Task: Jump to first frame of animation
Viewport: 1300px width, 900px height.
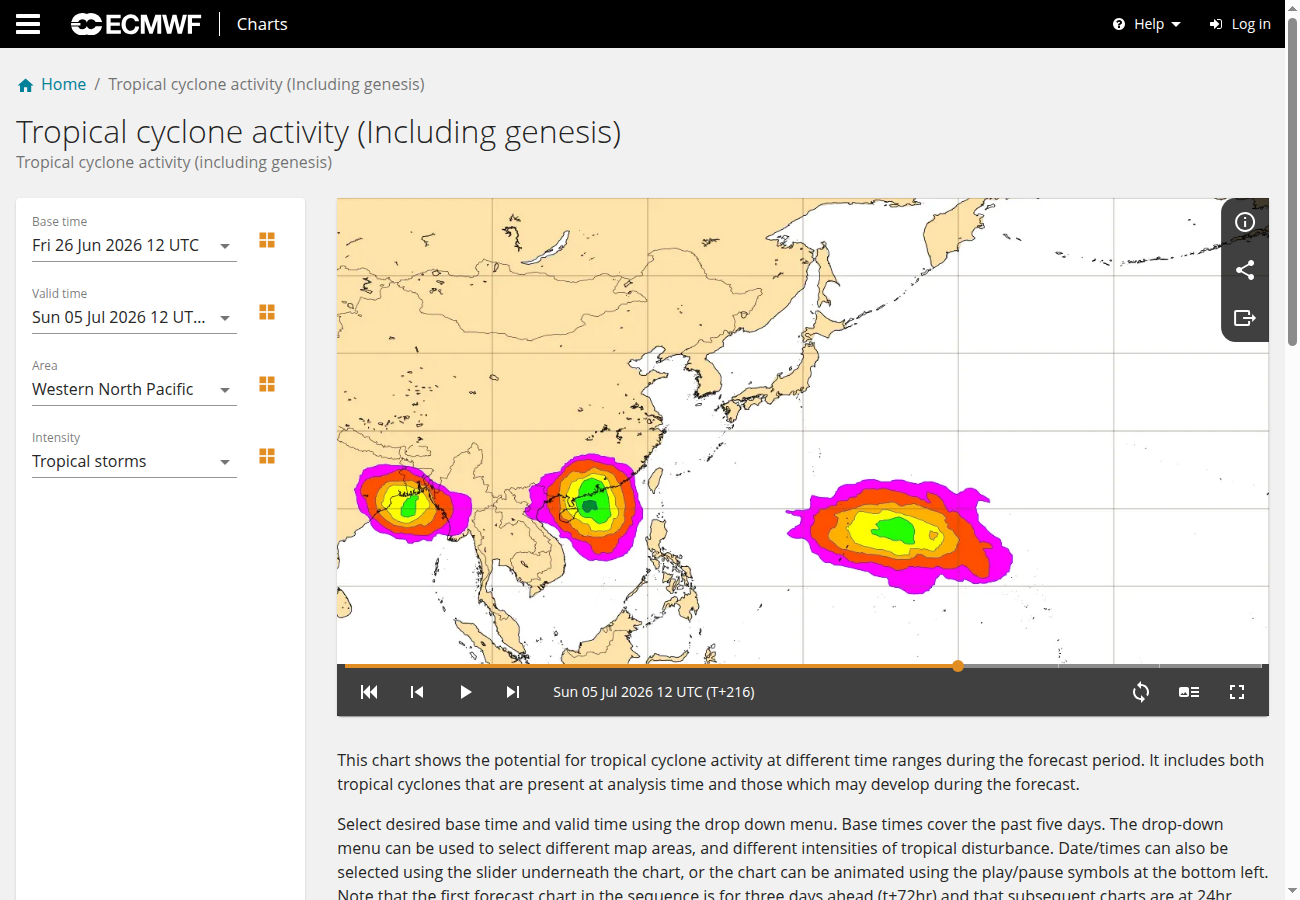Action: [369, 692]
